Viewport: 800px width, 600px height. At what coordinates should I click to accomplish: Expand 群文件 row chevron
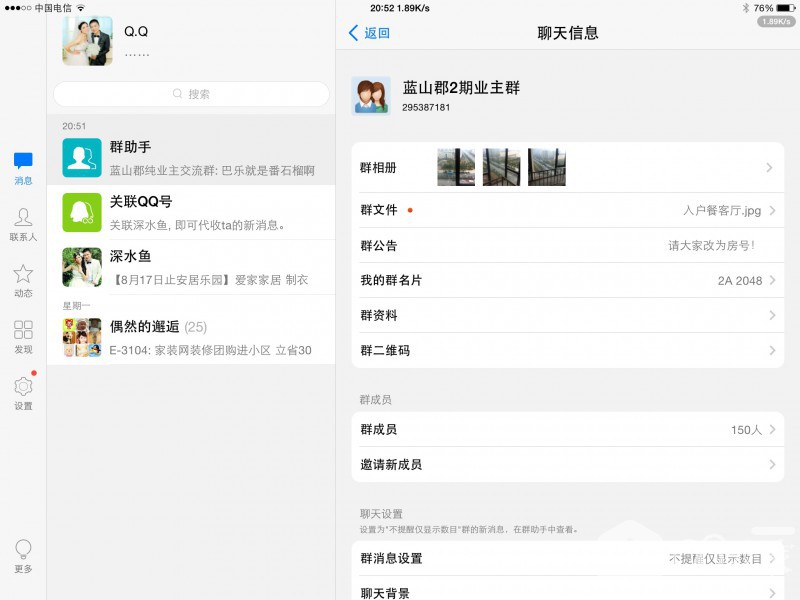point(770,211)
